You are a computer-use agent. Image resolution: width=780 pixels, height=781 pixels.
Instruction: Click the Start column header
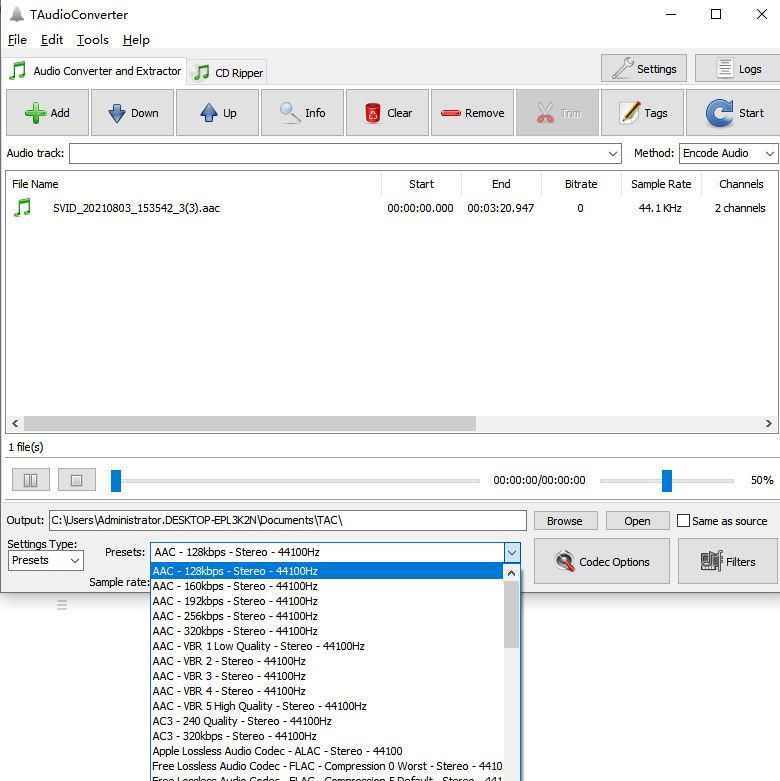tap(421, 184)
